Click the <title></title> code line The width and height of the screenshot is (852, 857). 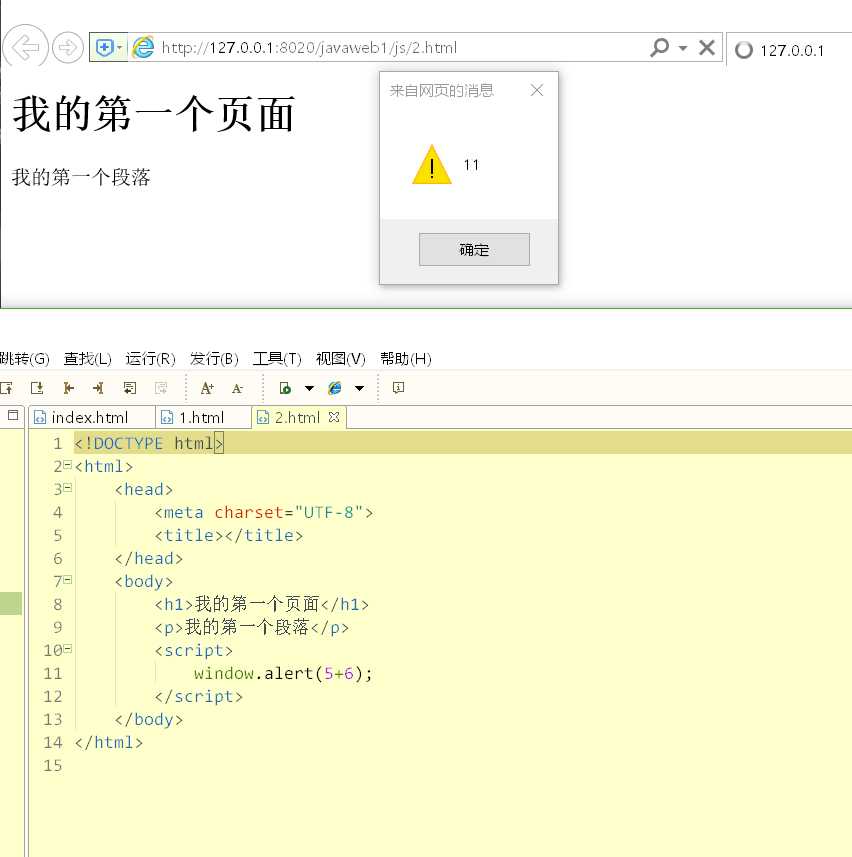(x=228, y=536)
